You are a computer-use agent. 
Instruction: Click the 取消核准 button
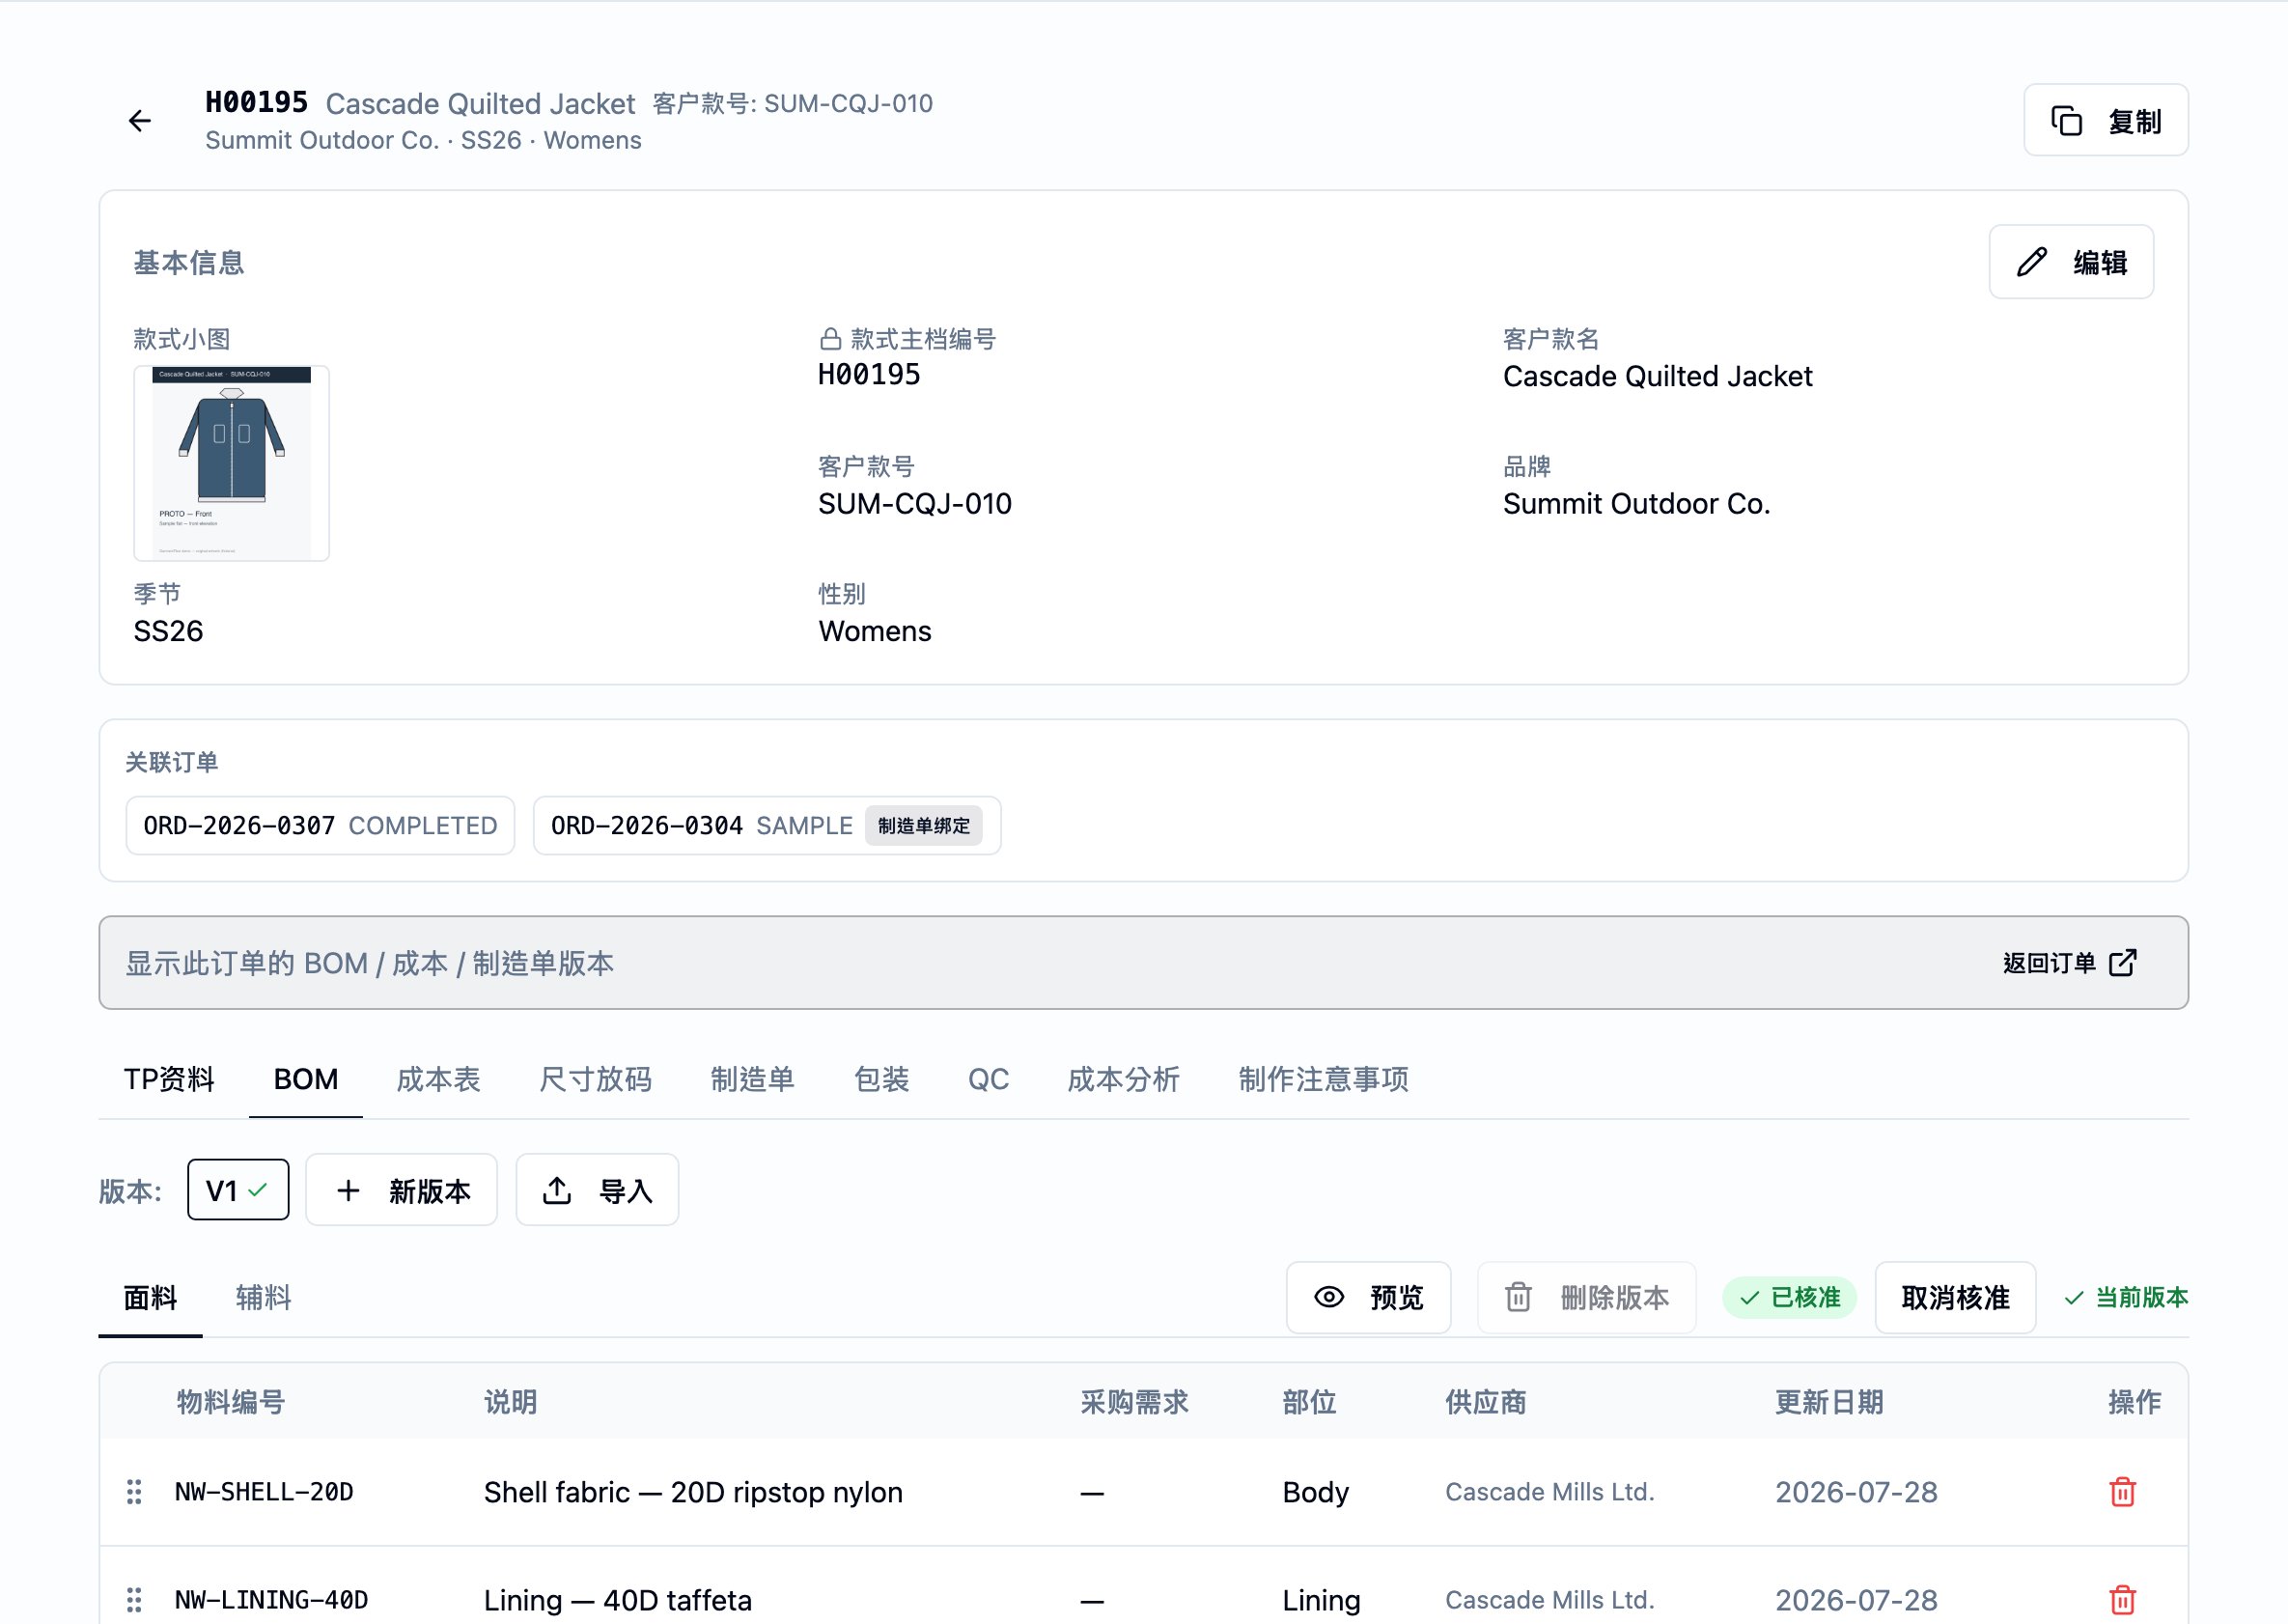(1955, 1297)
